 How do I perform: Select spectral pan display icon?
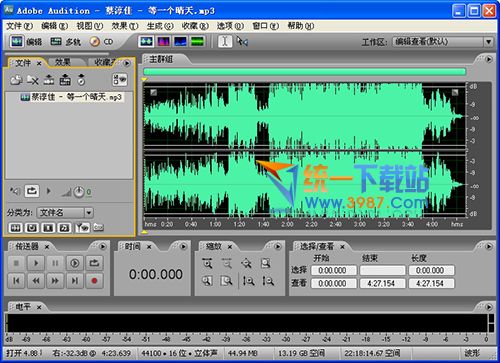pos(180,42)
